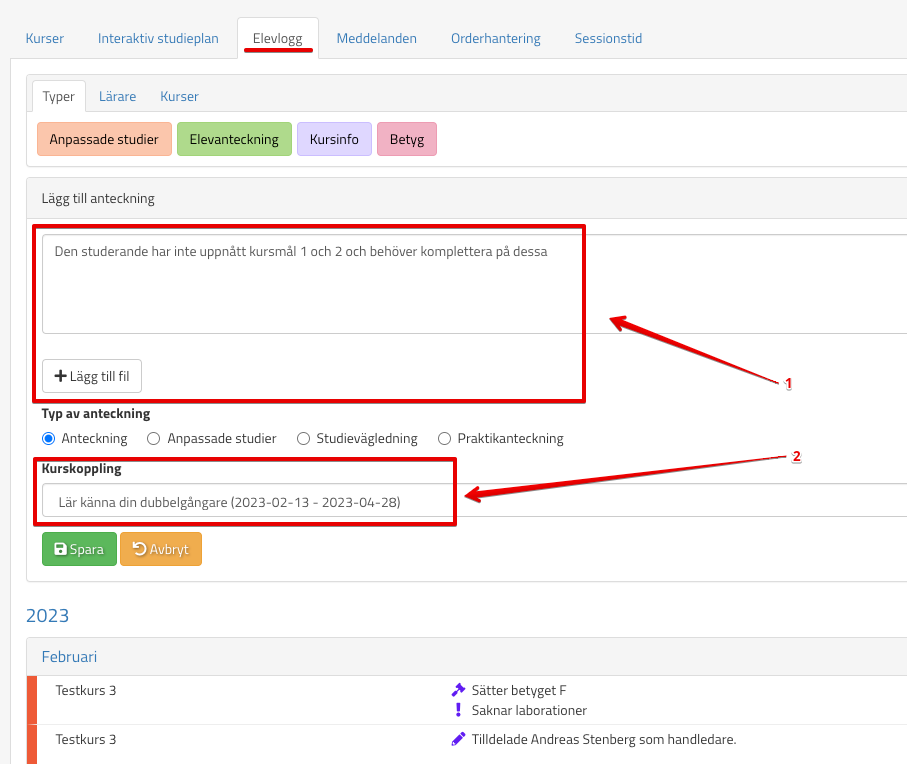Select the Praktikanteckning radio button
Image resolution: width=907 pixels, height=764 pixels.
click(444, 438)
